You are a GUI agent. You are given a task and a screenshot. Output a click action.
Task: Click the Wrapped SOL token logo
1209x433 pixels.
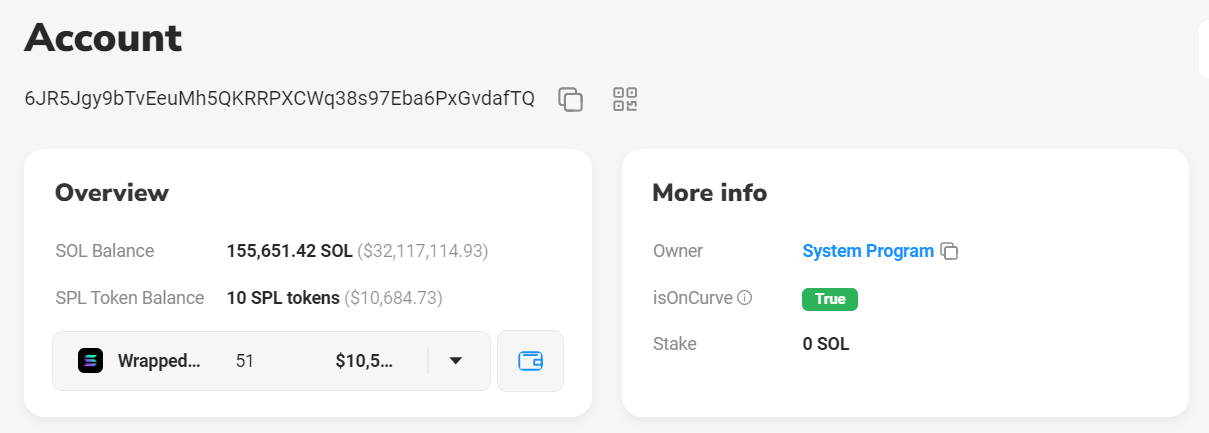coord(91,361)
